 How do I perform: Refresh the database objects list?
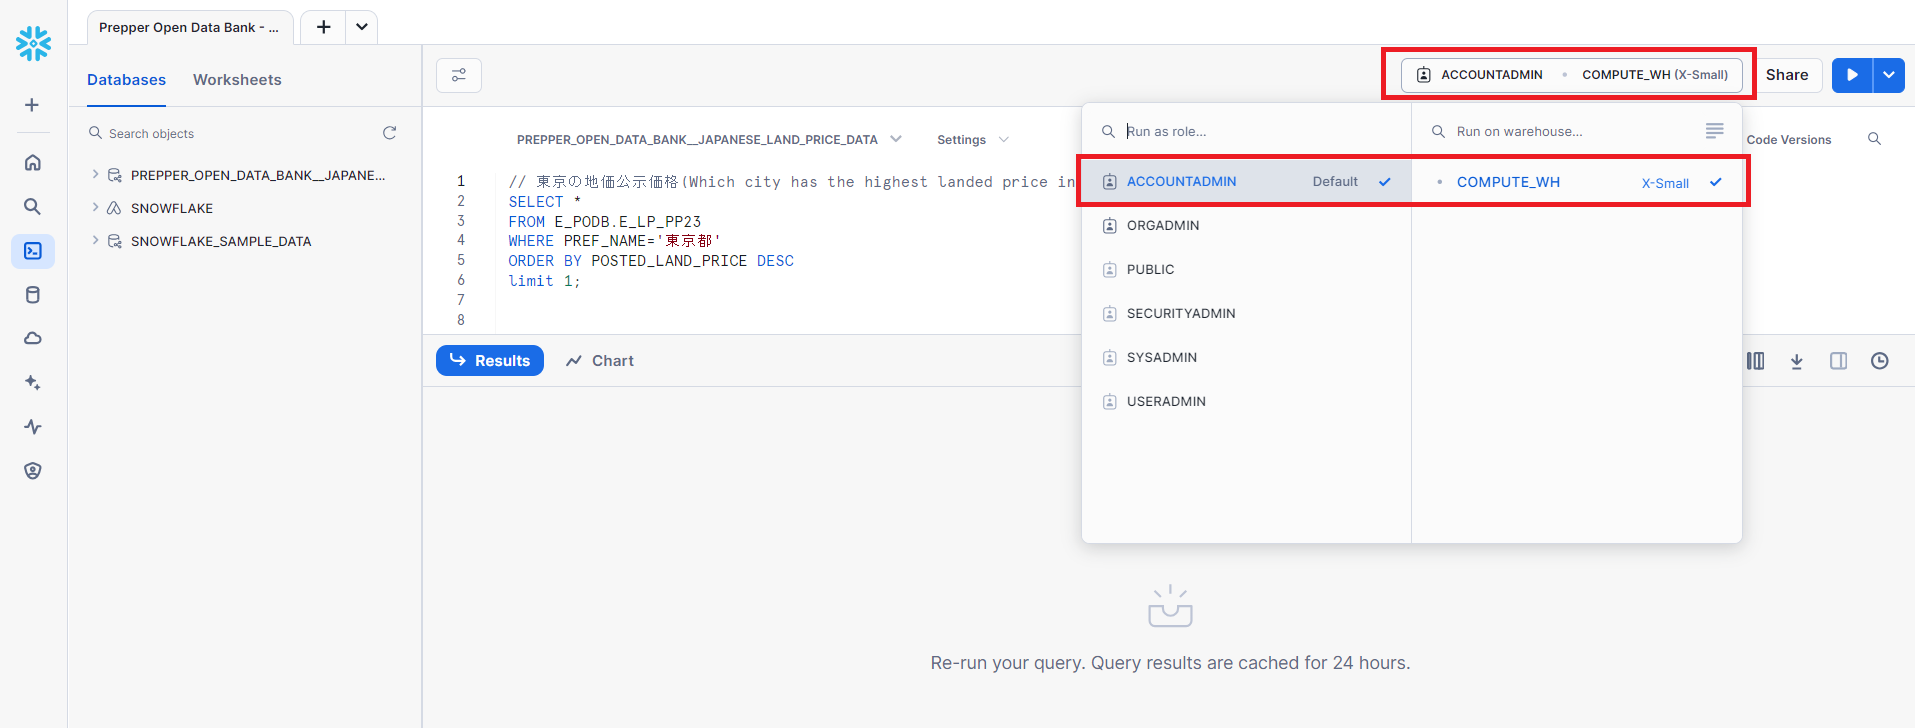390,133
